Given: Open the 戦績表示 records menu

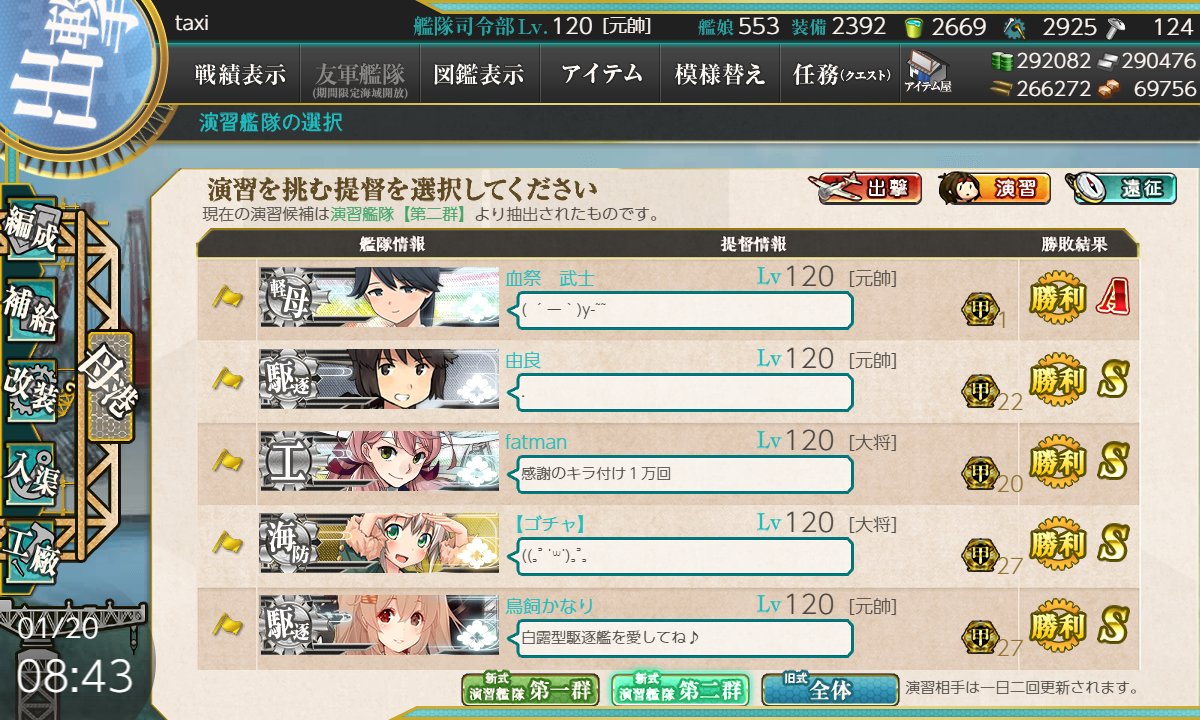Looking at the screenshot, I should [x=240, y=74].
